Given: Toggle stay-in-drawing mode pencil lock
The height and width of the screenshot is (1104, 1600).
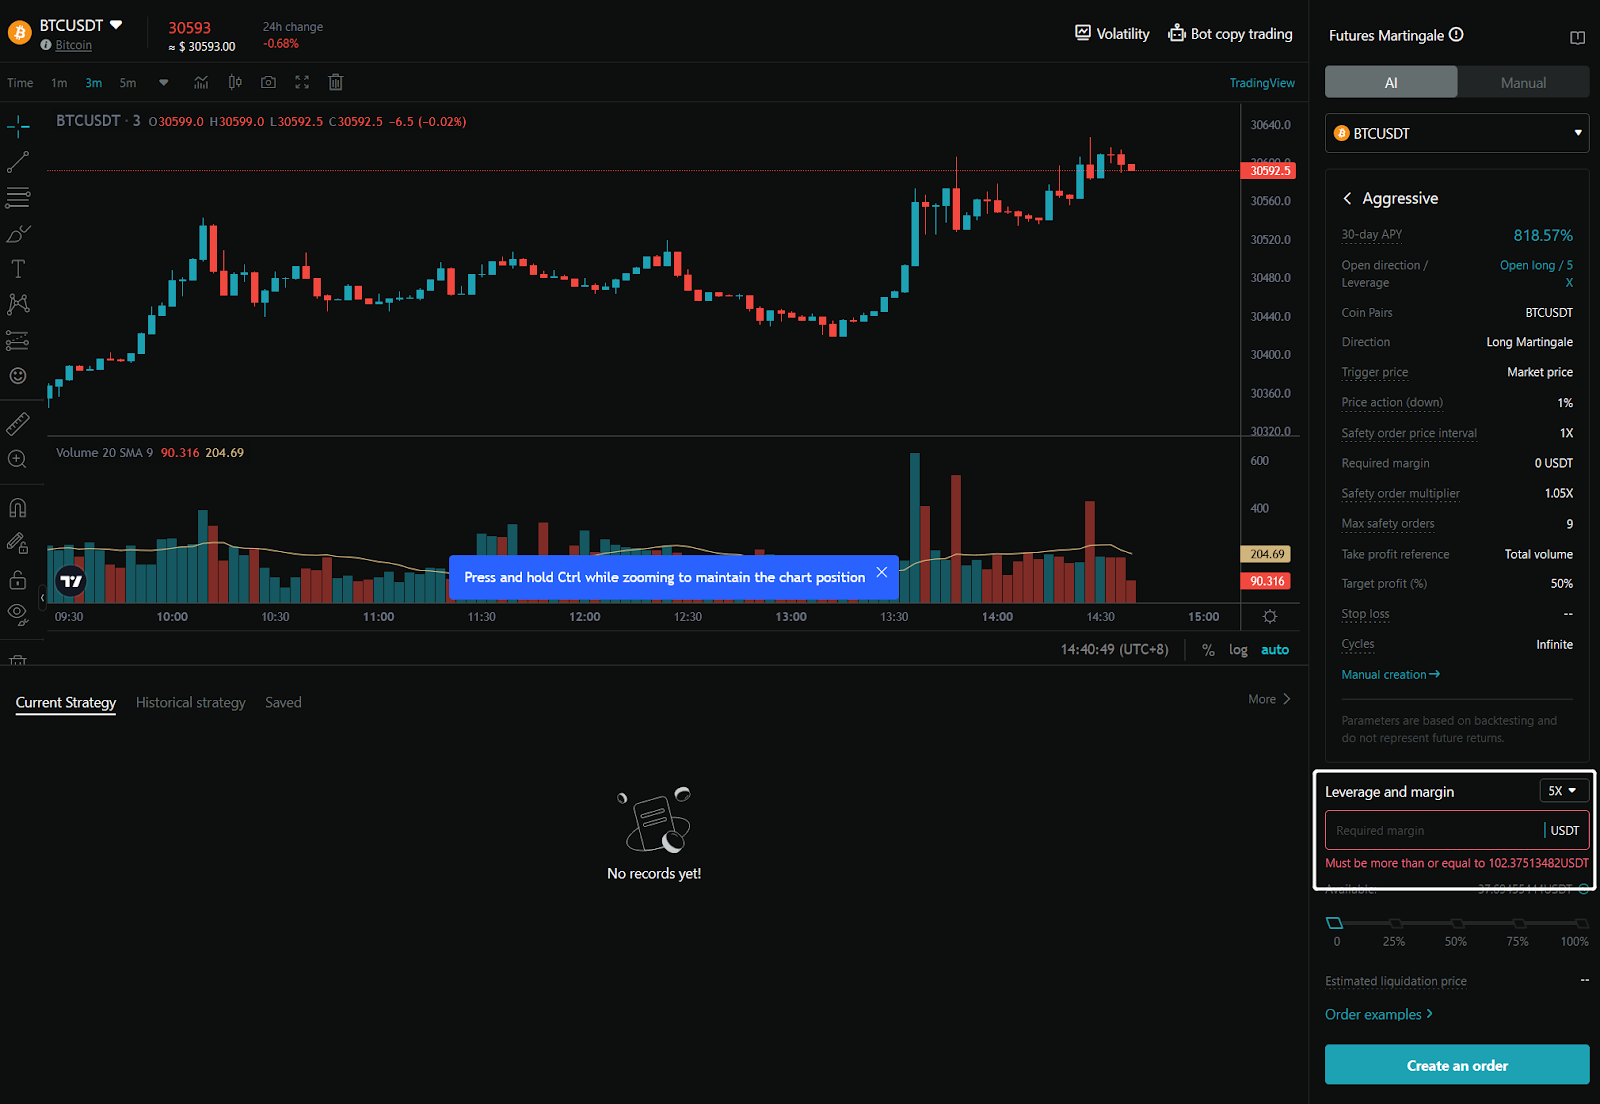Looking at the screenshot, I should pos(18,544).
